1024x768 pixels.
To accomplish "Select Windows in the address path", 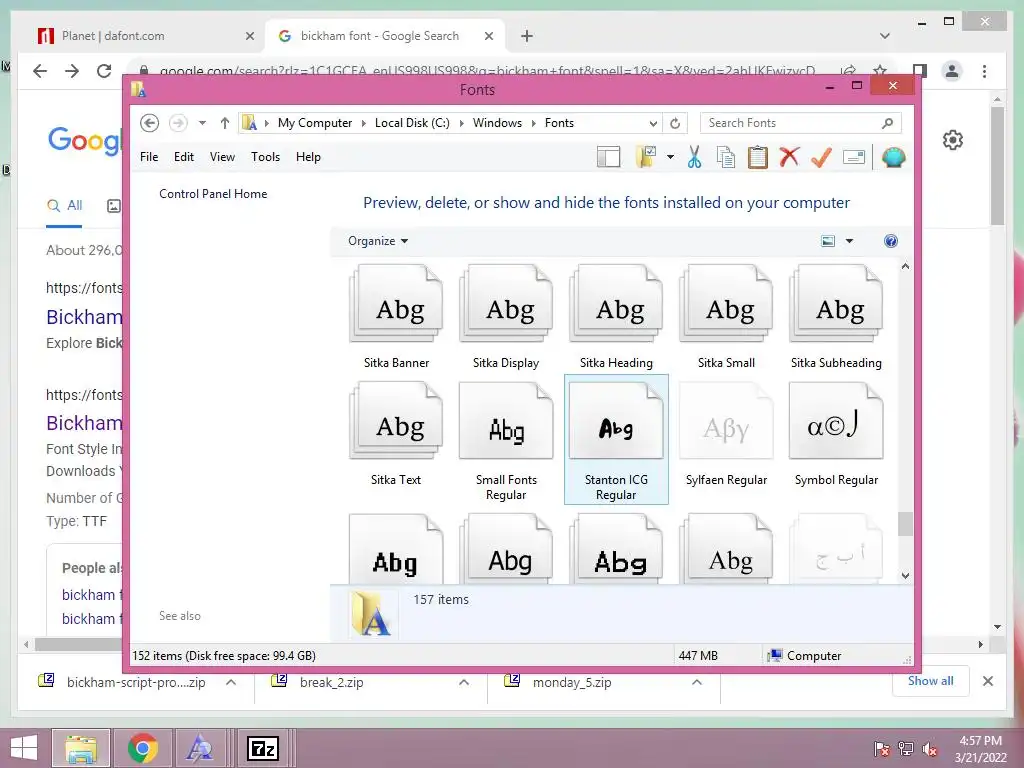I will 497,123.
